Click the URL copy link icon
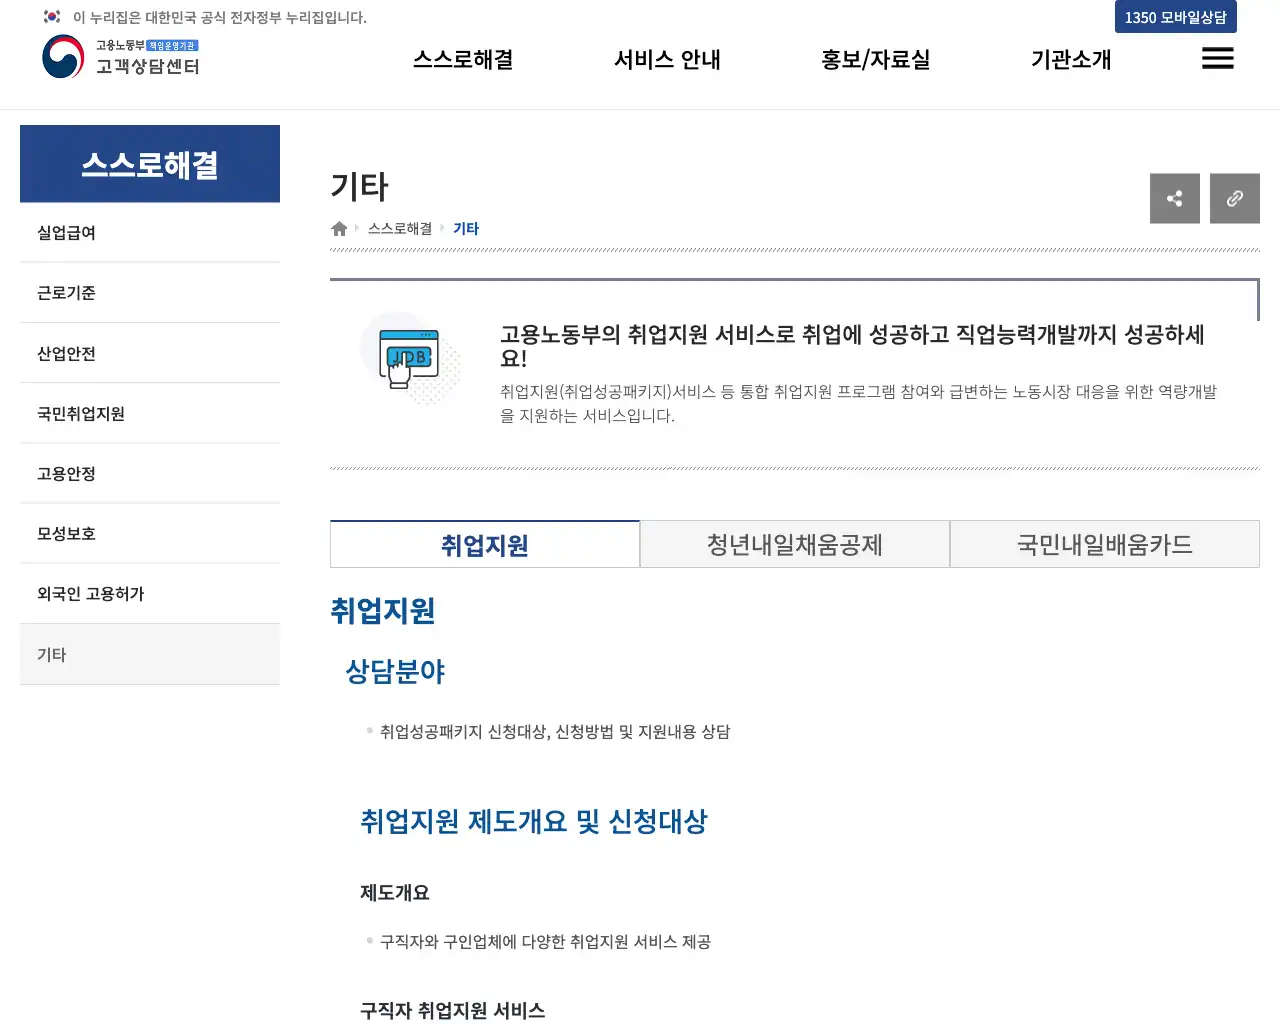 tap(1234, 198)
